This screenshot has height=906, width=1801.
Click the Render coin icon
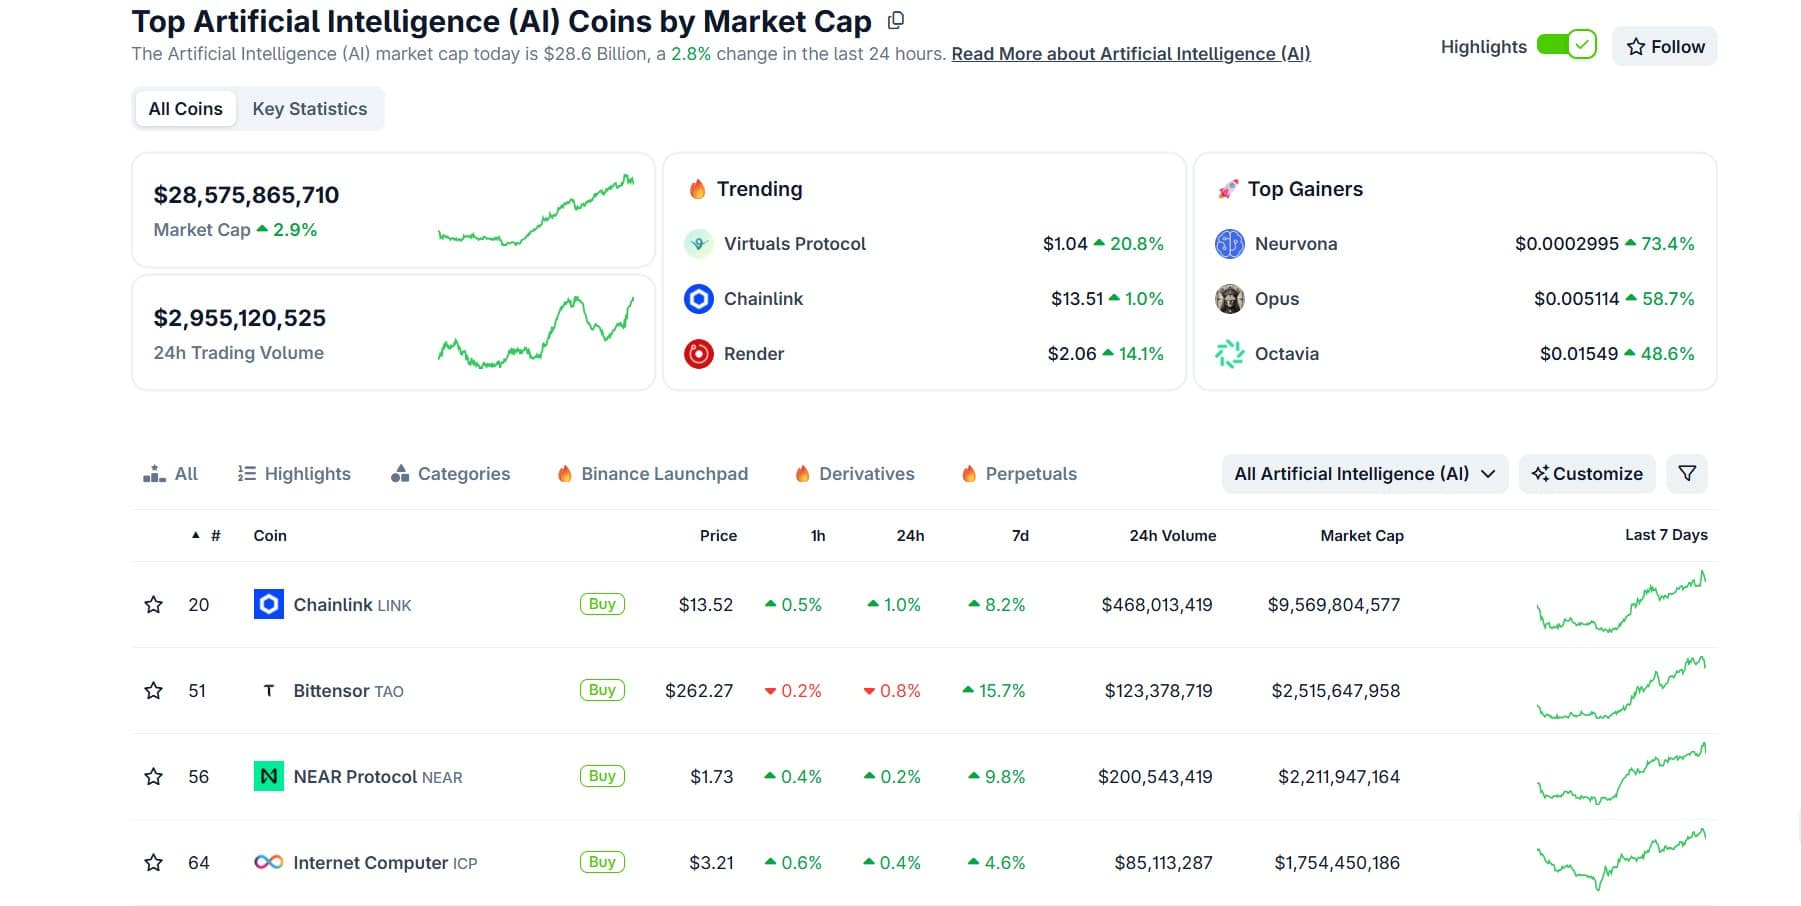tap(700, 353)
